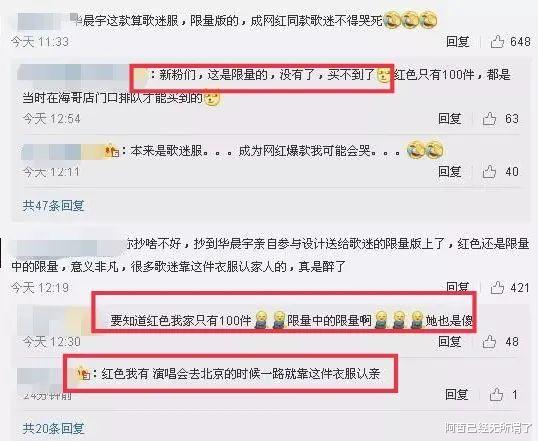This screenshot has width=538, height=441.
Task: Click the badge icon before 红色我有
Action: pos(83,373)
